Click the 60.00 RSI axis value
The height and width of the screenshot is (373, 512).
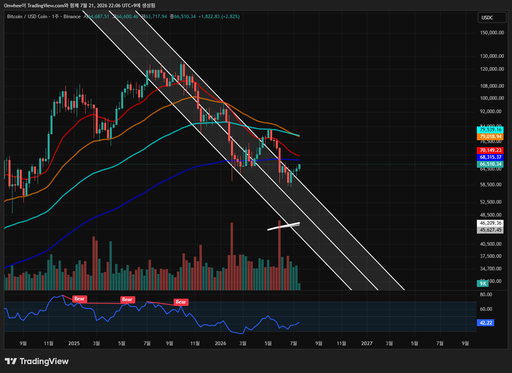(x=486, y=309)
